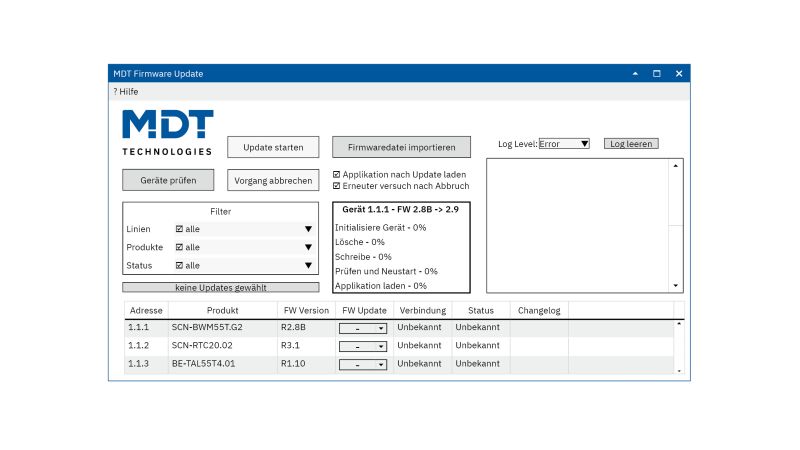Click the Changelog column header
The image size is (800, 450).
tap(539, 310)
